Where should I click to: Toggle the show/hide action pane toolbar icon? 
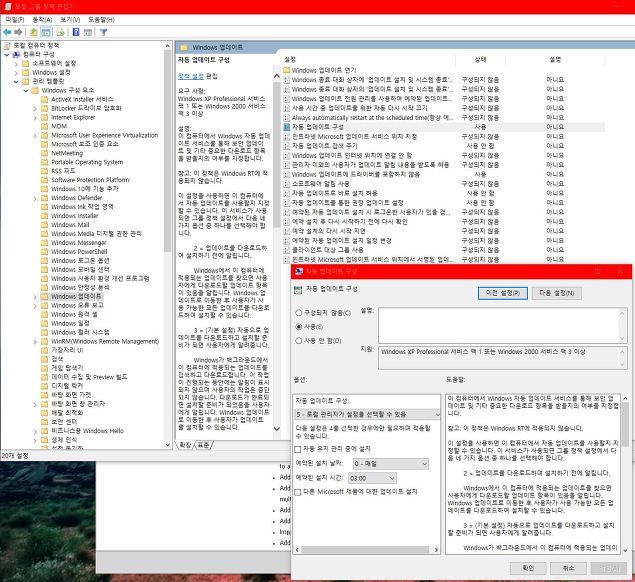[x=88, y=32]
